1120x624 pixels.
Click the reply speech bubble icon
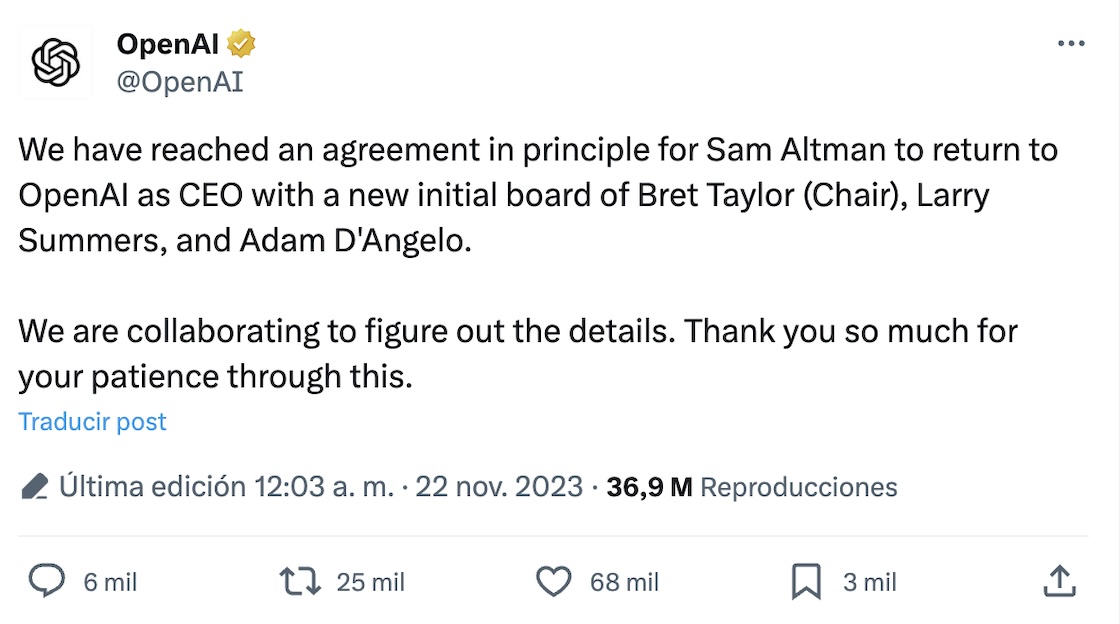[47, 581]
